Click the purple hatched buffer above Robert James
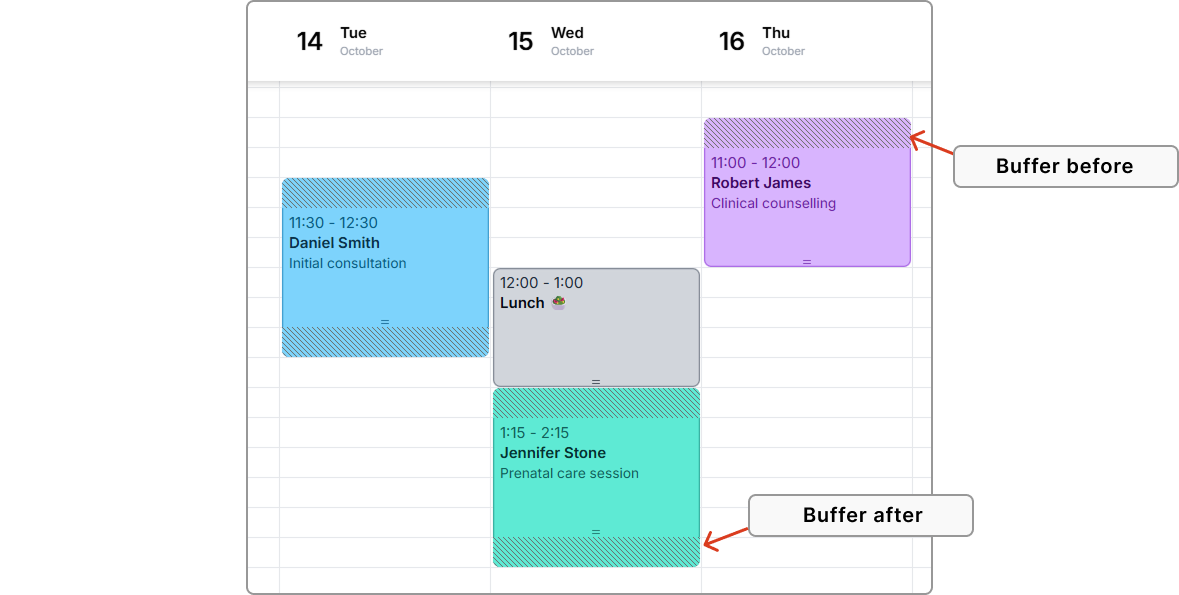Screen dimensions: 1179x595 (x=807, y=133)
